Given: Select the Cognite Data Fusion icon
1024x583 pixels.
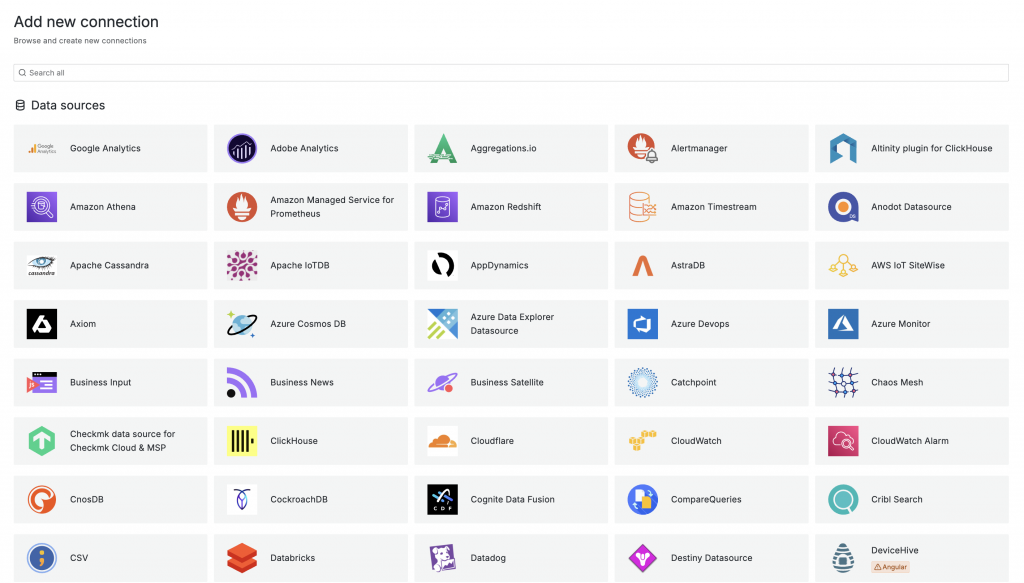Looking at the screenshot, I should coord(442,499).
